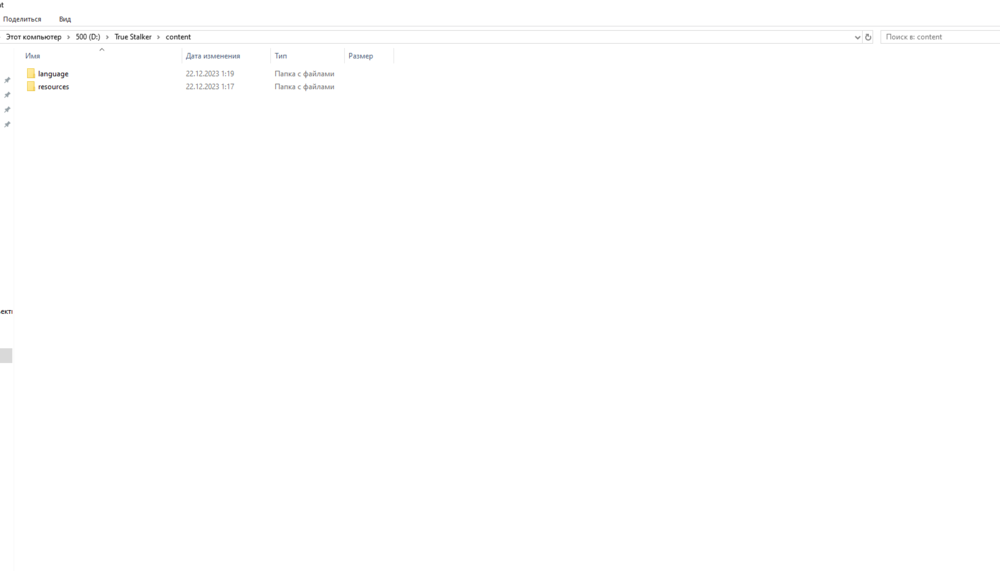Open address bar history dropdown
The image size is (1000, 571).
coord(857,37)
